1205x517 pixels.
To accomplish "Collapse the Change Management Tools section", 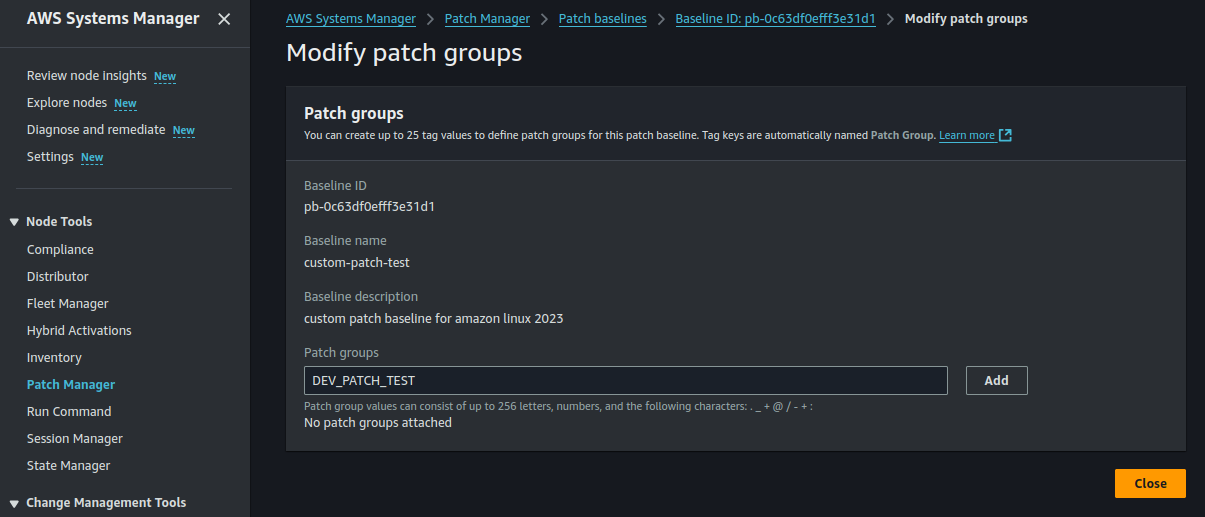I will (x=14, y=503).
